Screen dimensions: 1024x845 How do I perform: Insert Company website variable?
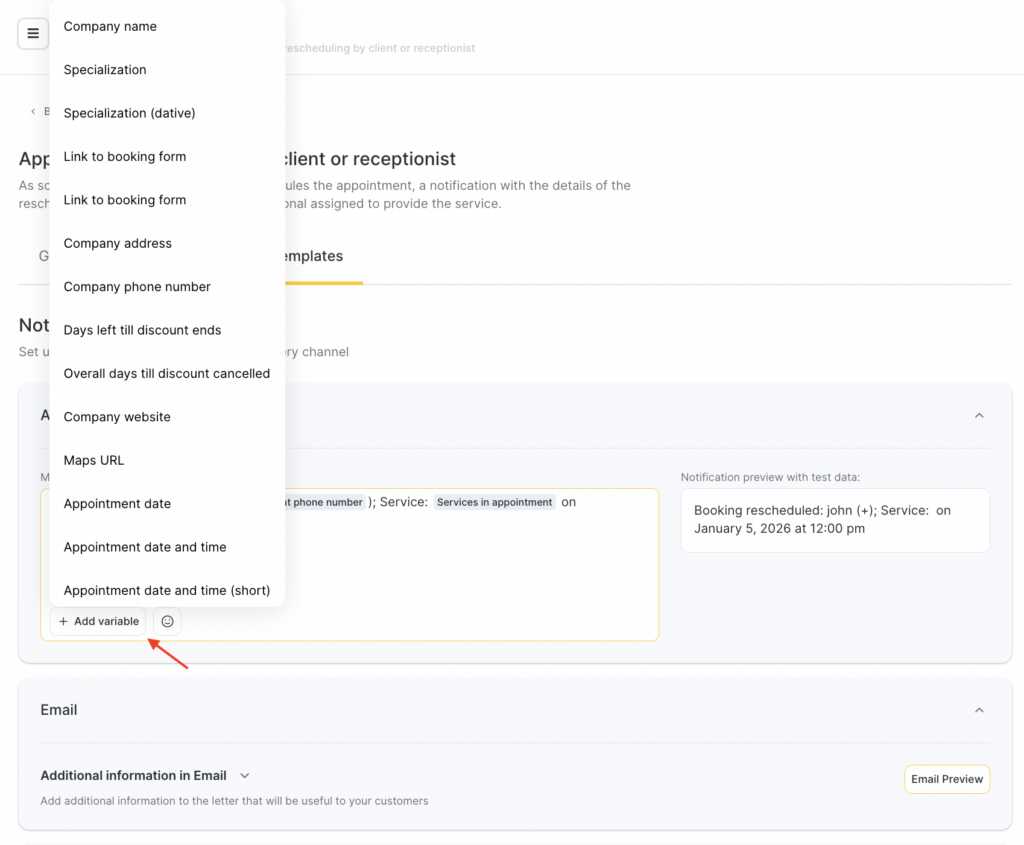pyautogui.click(x=117, y=417)
